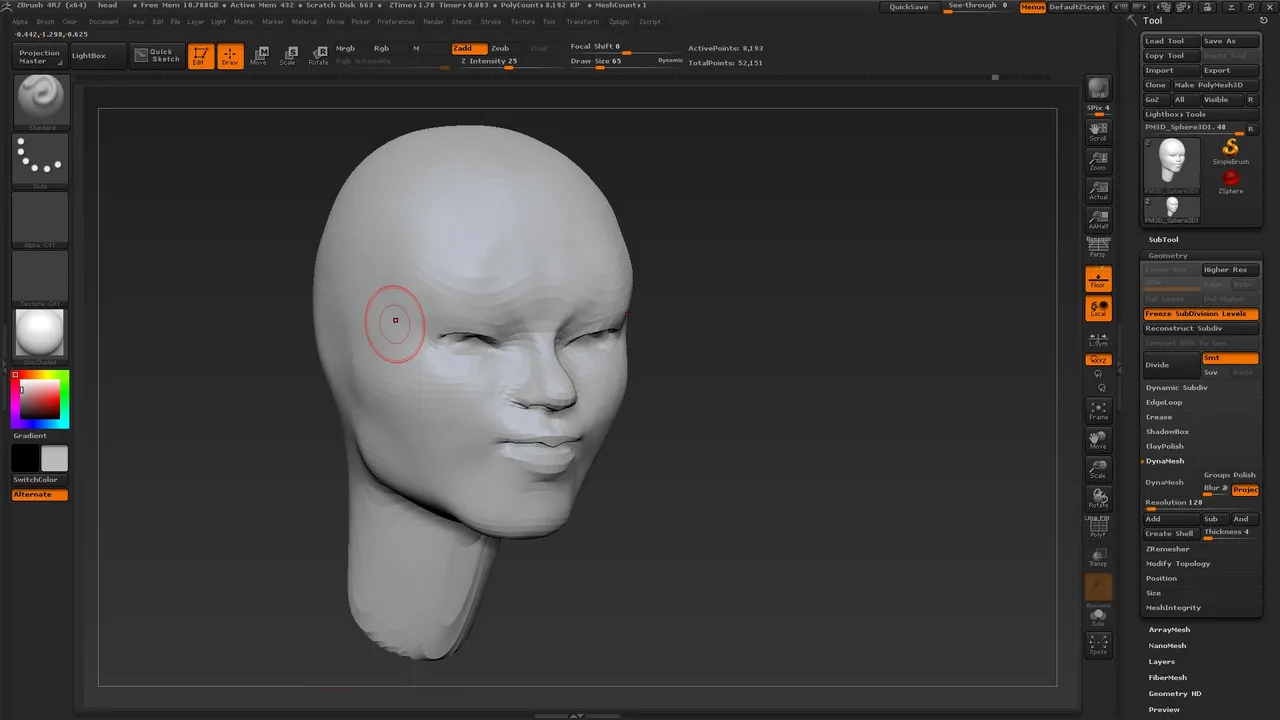Open the Alpha Off selector
Viewport: 1280px width, 720px height.
(x=41, y=220)
